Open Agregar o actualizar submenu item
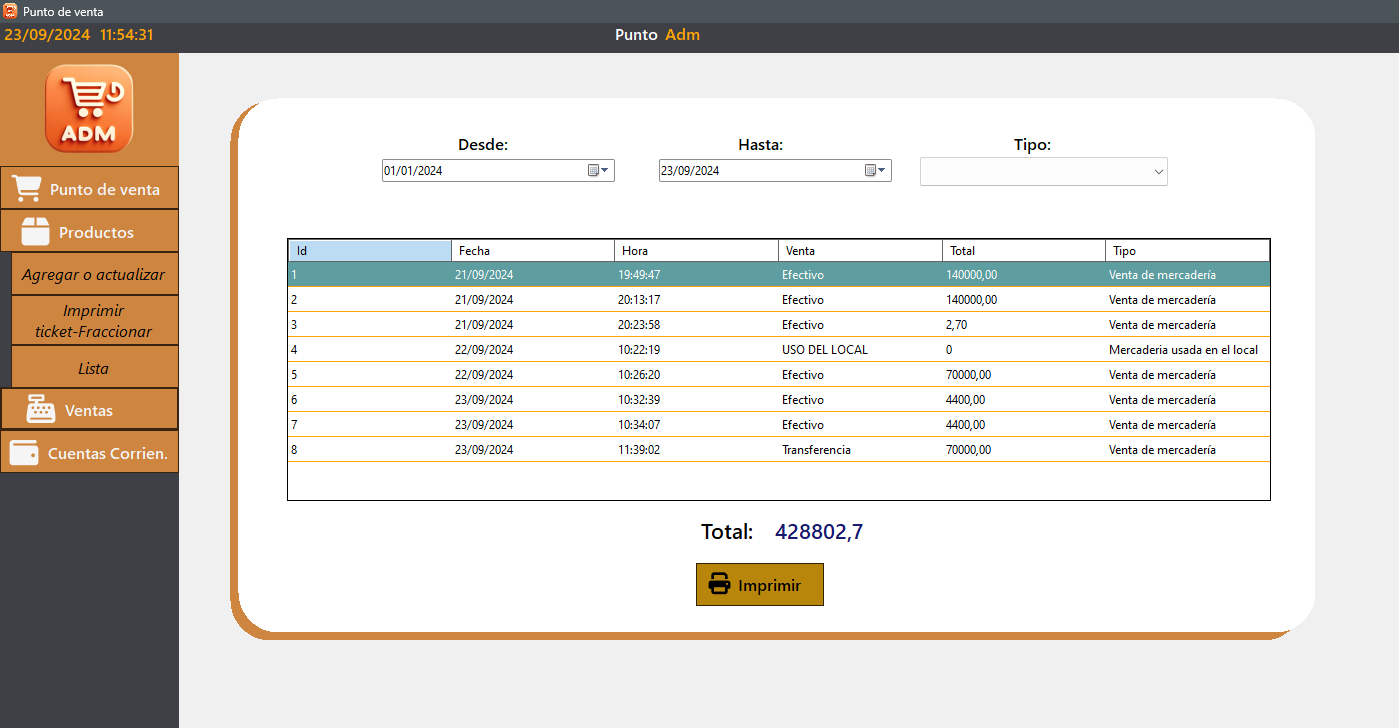Screen dimensions: 1399x728 tap(94, 274)
